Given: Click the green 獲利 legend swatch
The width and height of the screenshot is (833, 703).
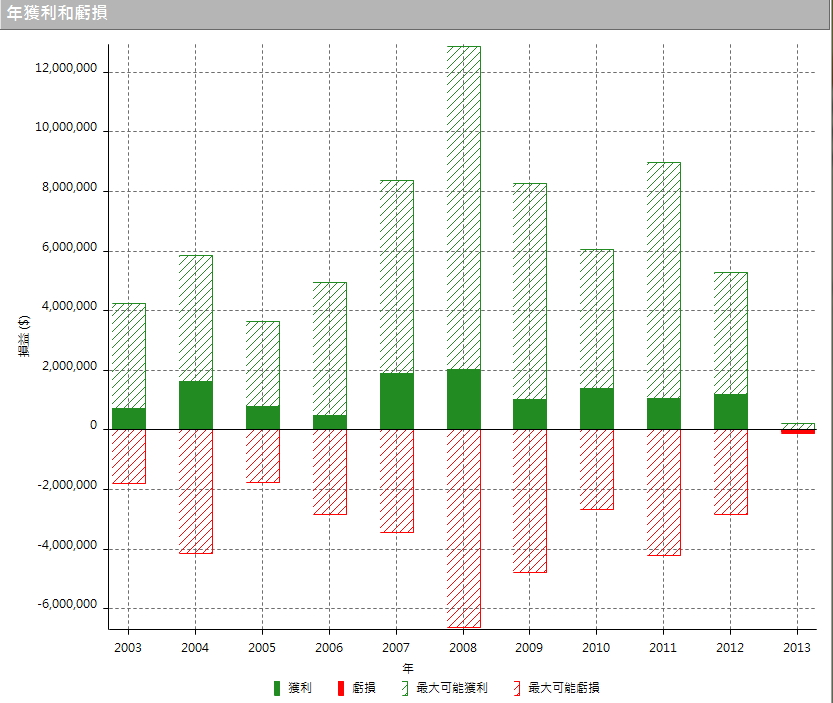Looking at the screenshot, I should 277,688.
